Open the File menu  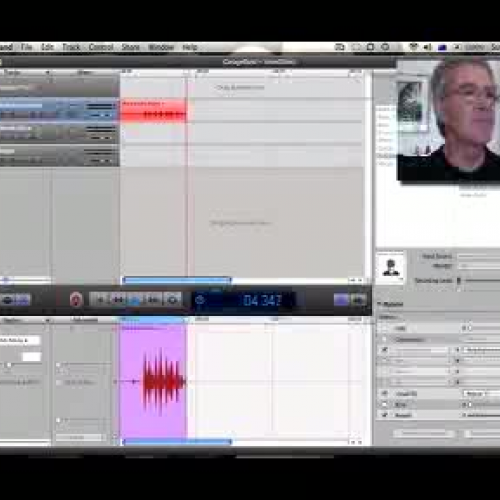(x=26, y=47)
